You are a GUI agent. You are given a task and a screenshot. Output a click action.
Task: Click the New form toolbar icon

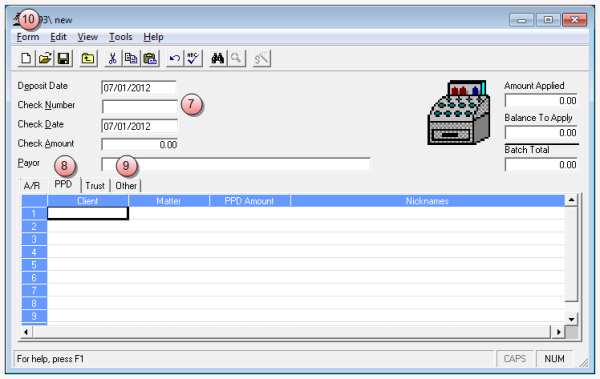tap(26, 59)
